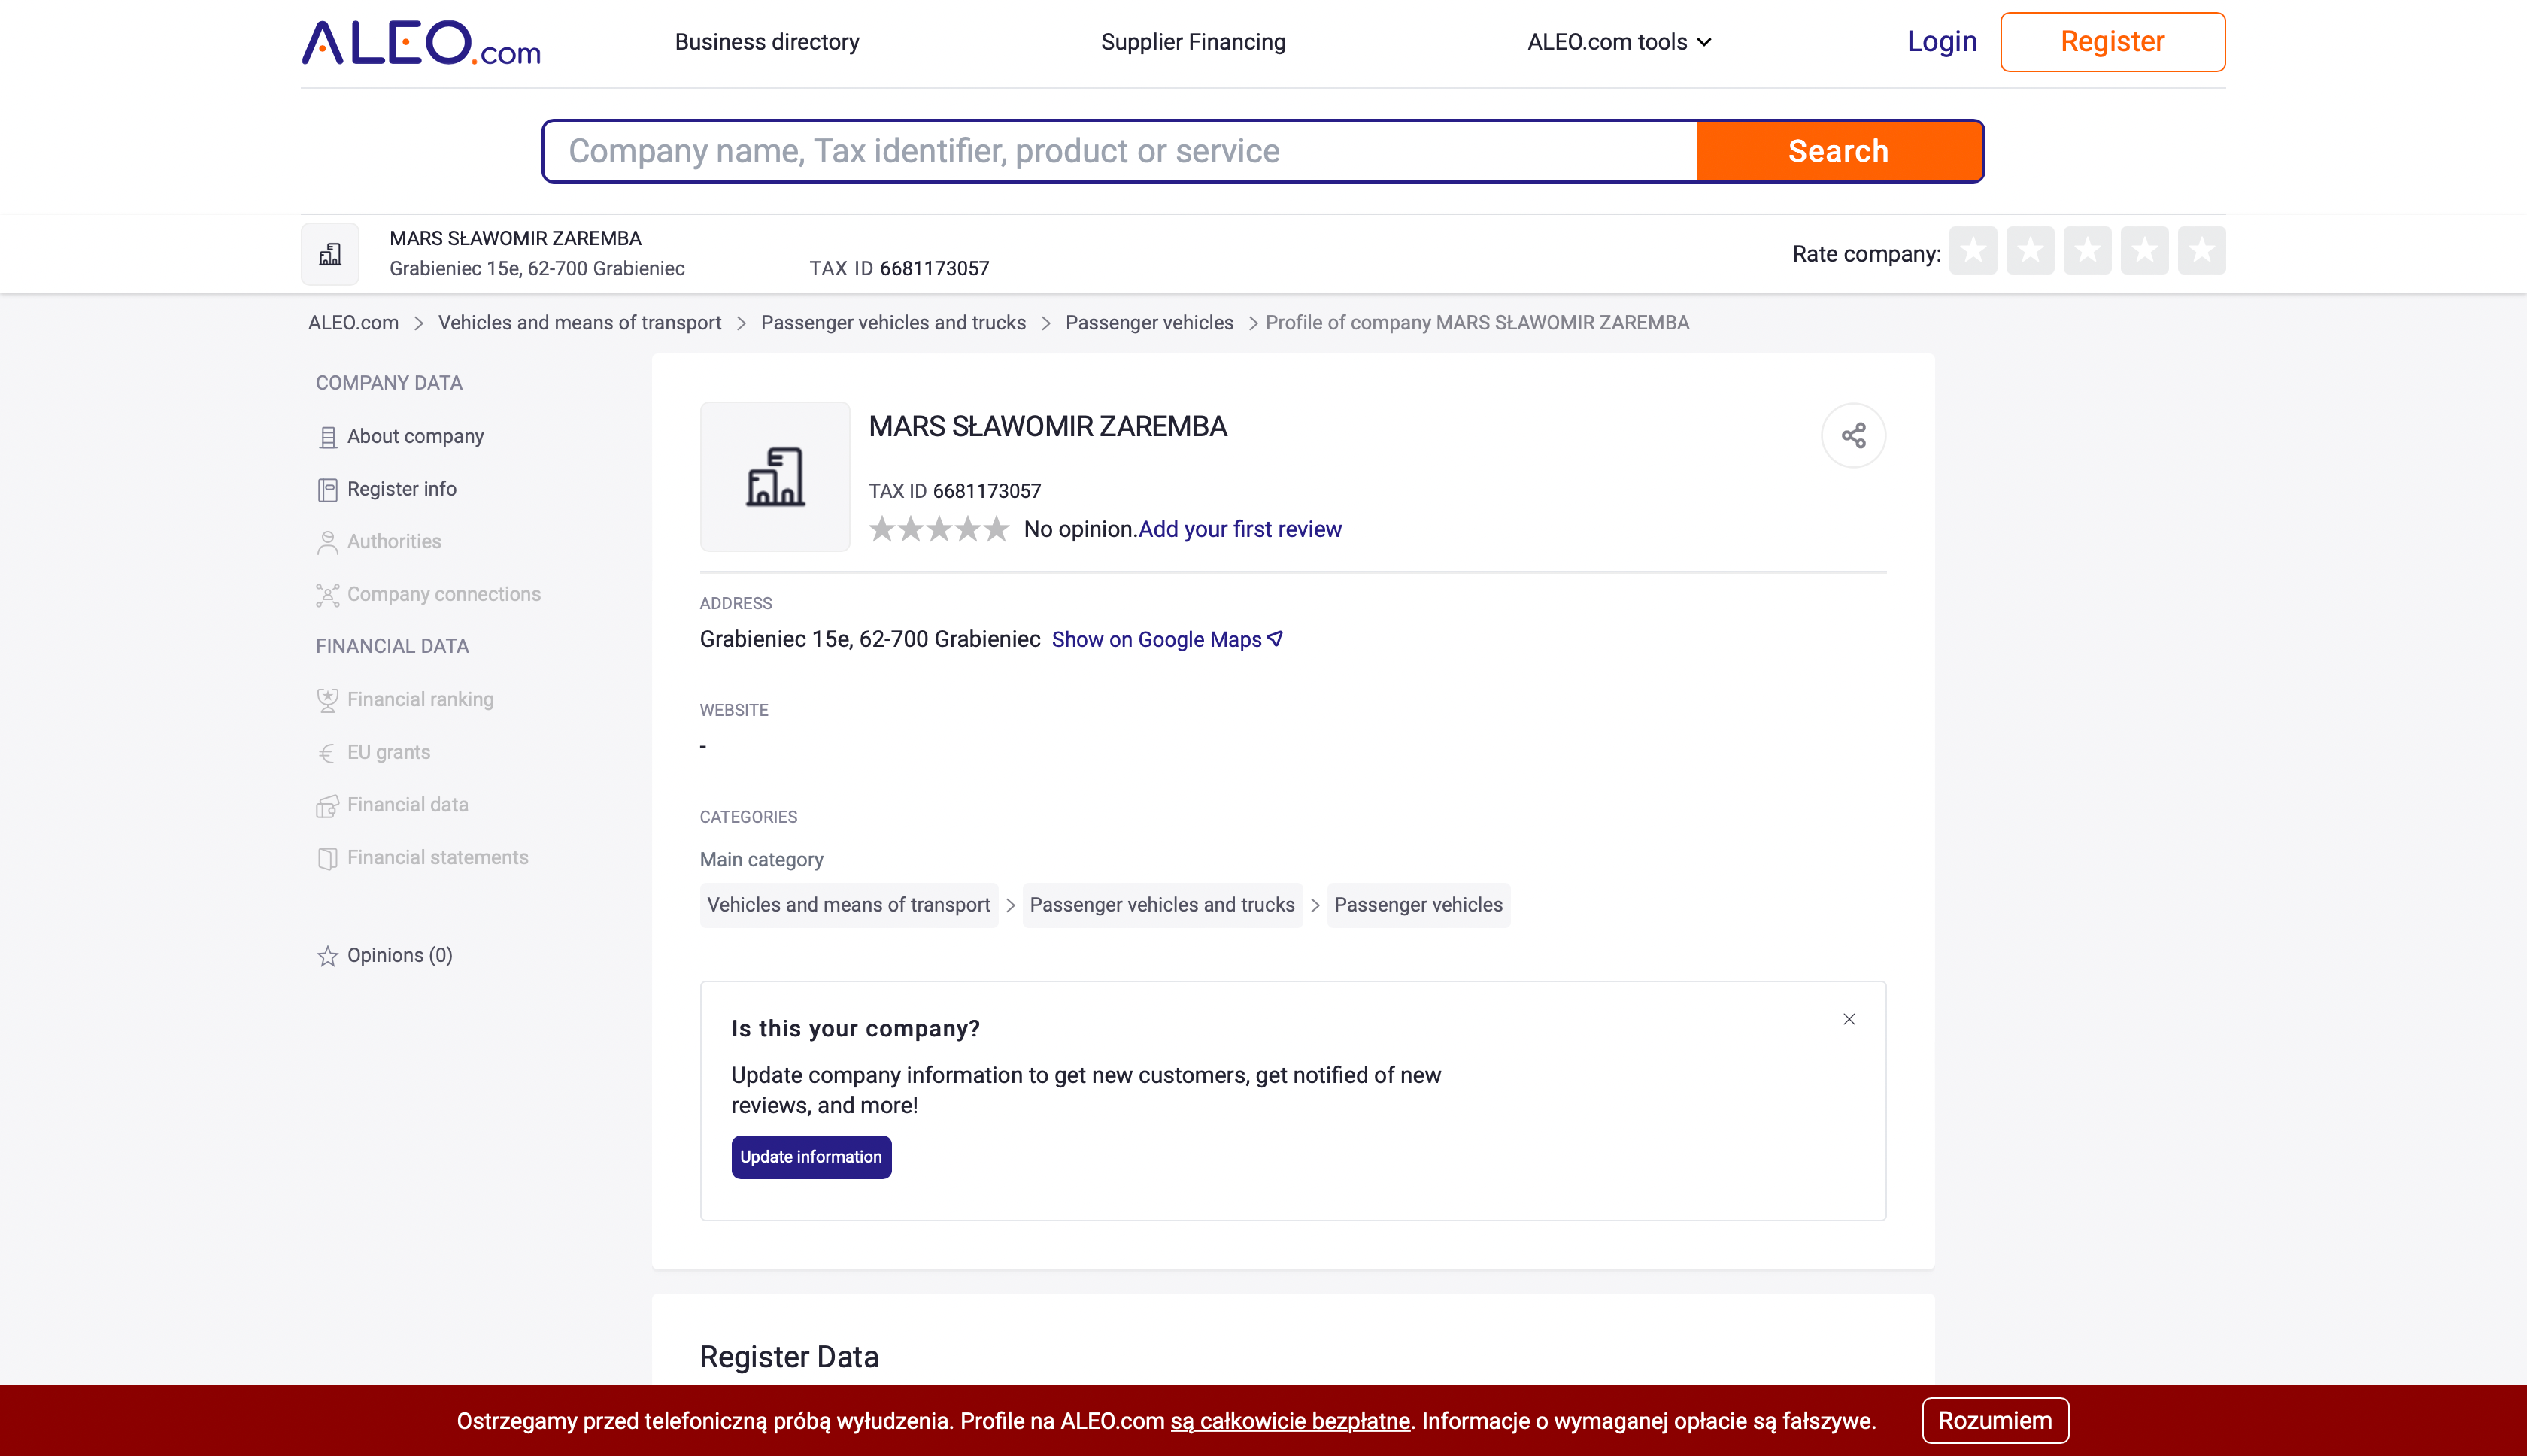Click Financial statements book icon
Image resolution: width=2527 pixels, height=1456 pixels.
(x=327, y=859)
